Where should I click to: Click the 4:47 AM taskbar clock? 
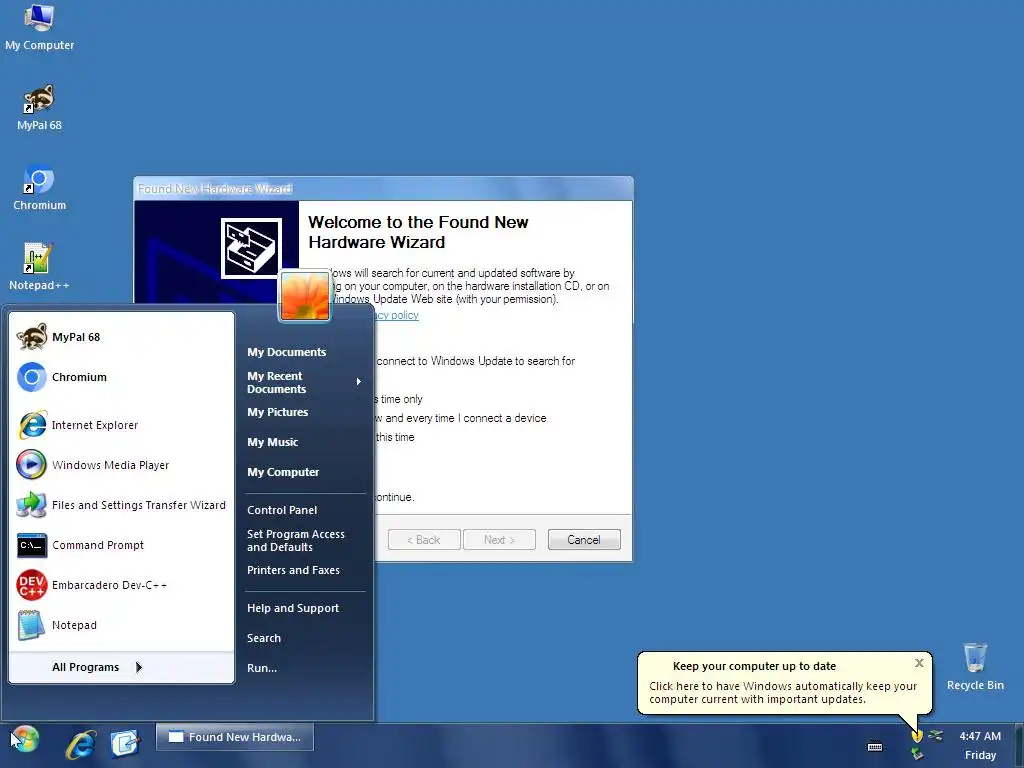point(980,736)
